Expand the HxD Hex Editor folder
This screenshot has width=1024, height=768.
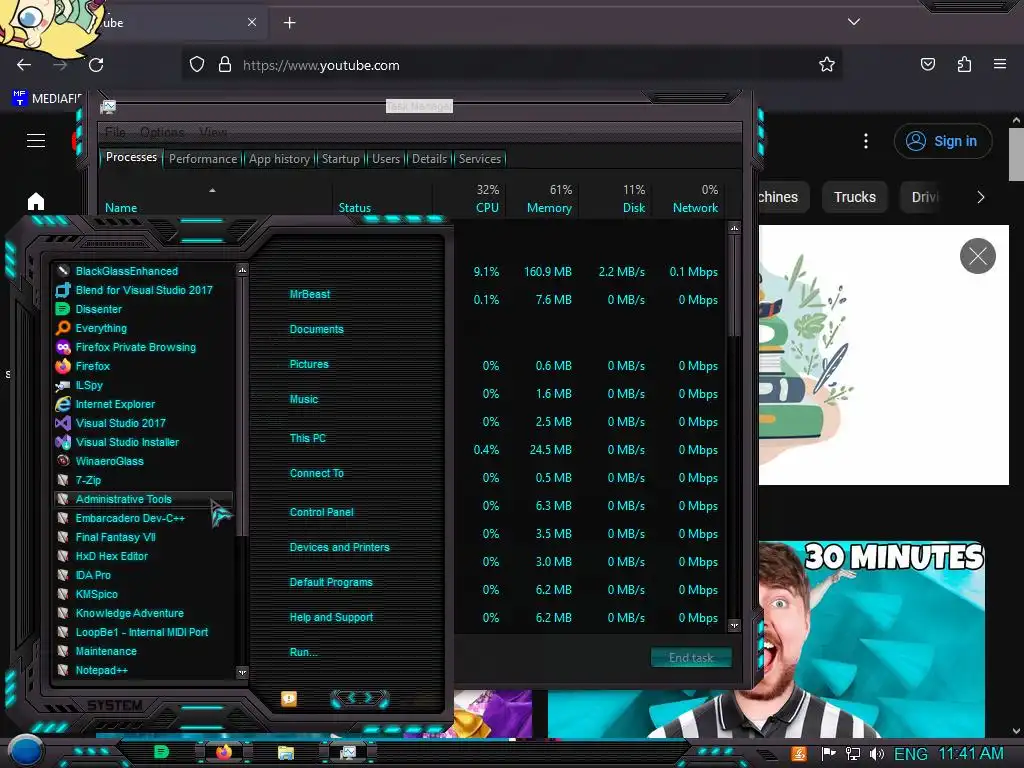(x=112, y=556)
